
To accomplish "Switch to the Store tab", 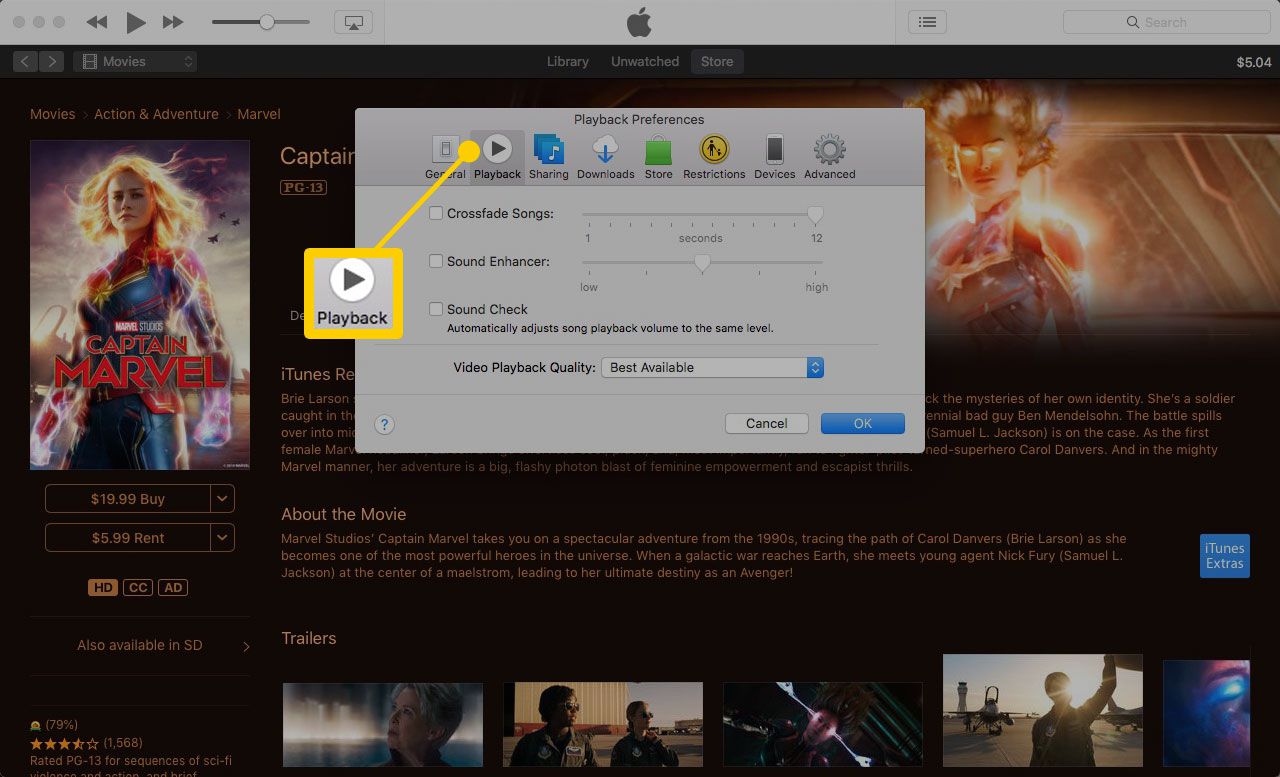I will [x=717, y=62].
